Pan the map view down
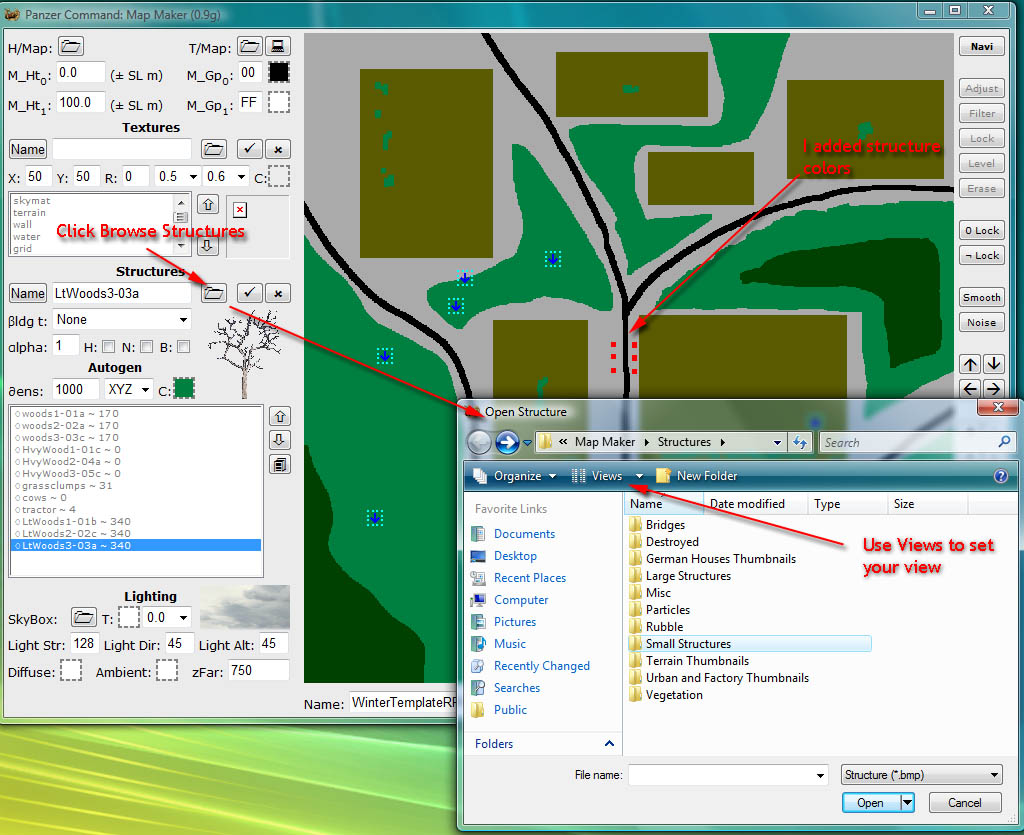This screenshot has height=835, width=1024. pyautogui.click(x=994, y=364)
